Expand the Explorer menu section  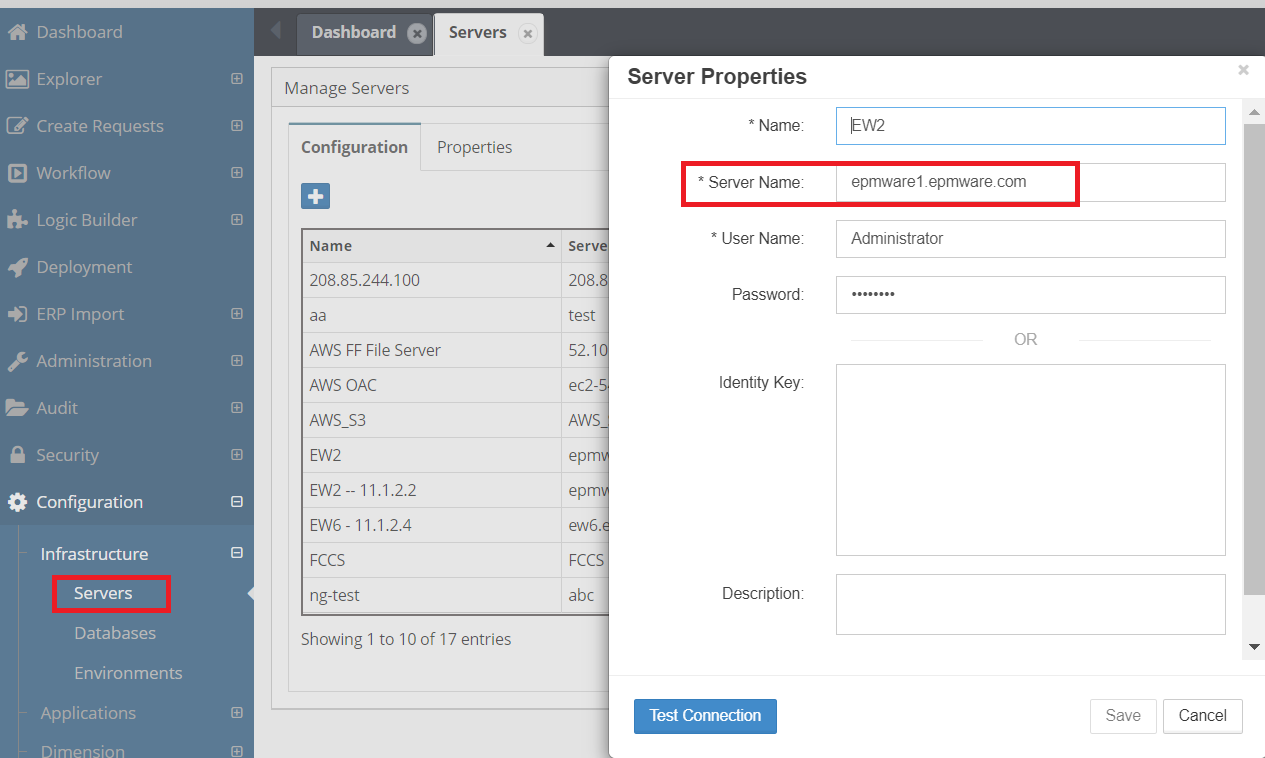(237, 79)
